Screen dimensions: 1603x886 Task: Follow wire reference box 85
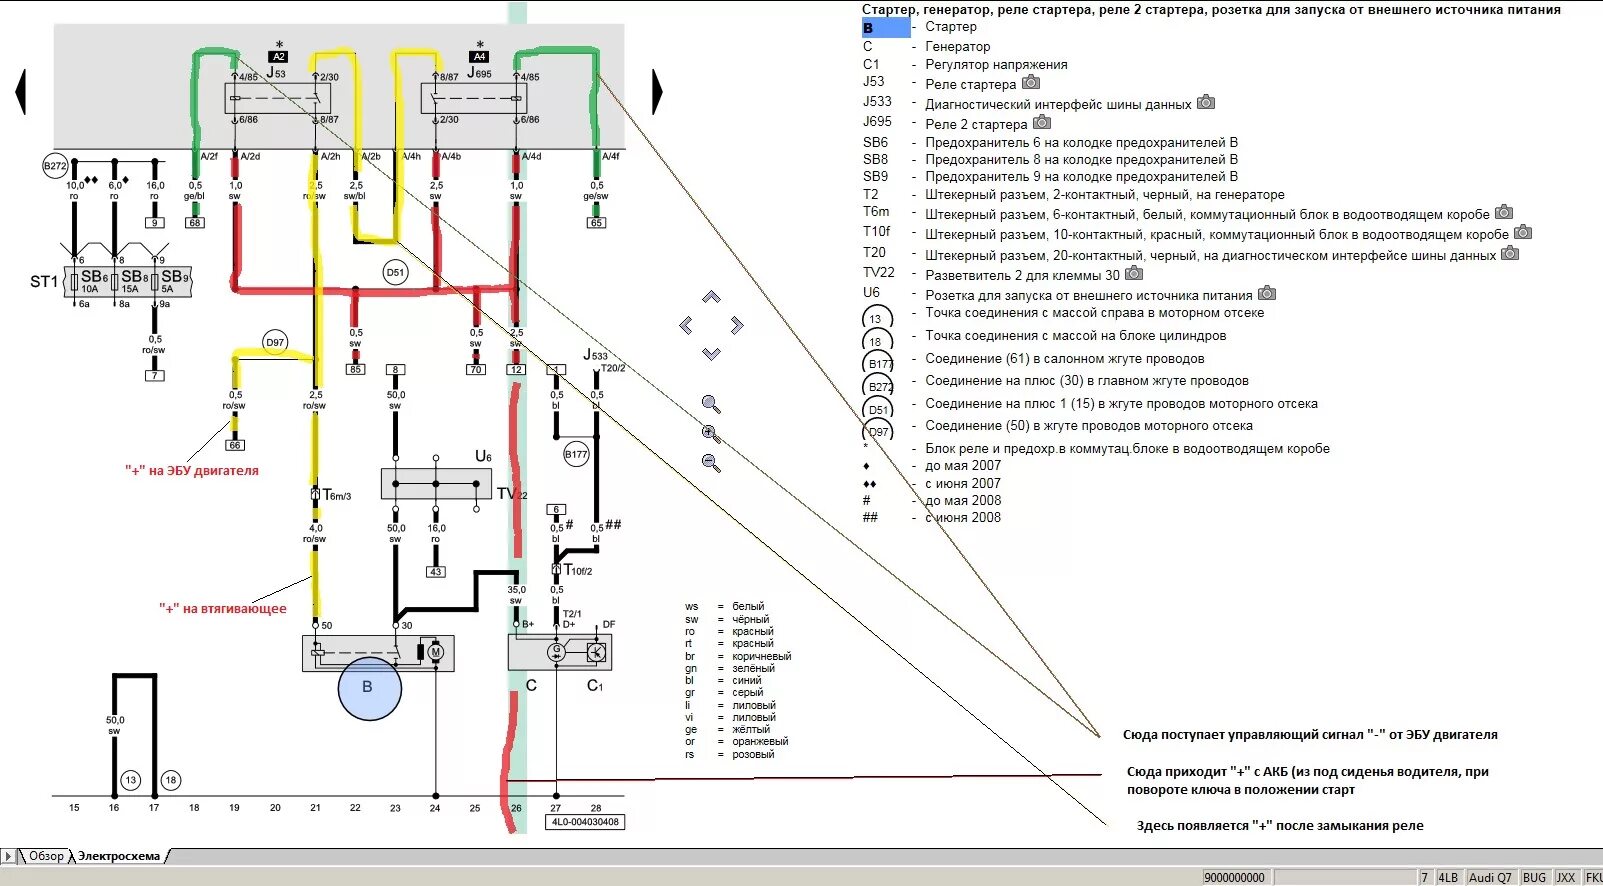355,369
